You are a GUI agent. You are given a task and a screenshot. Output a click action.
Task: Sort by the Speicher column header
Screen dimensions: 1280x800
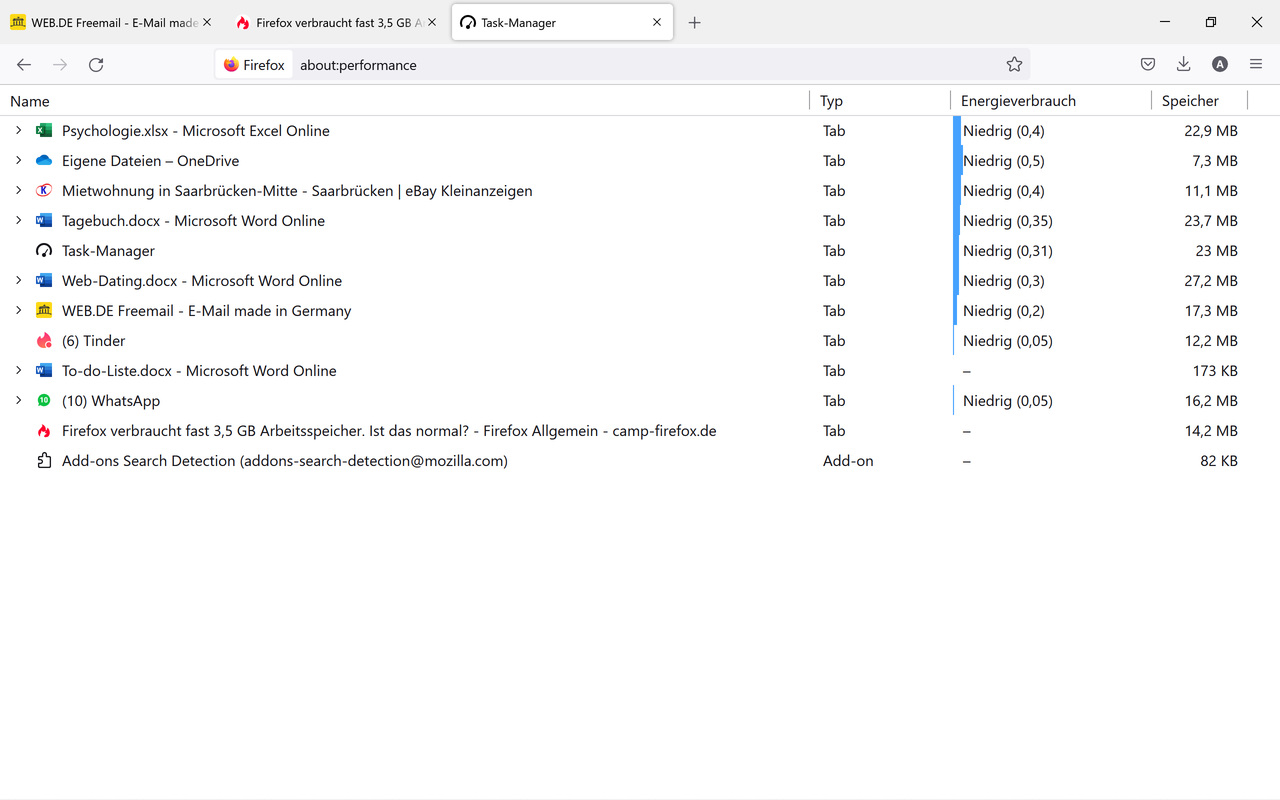click(x=1190, y=101)
